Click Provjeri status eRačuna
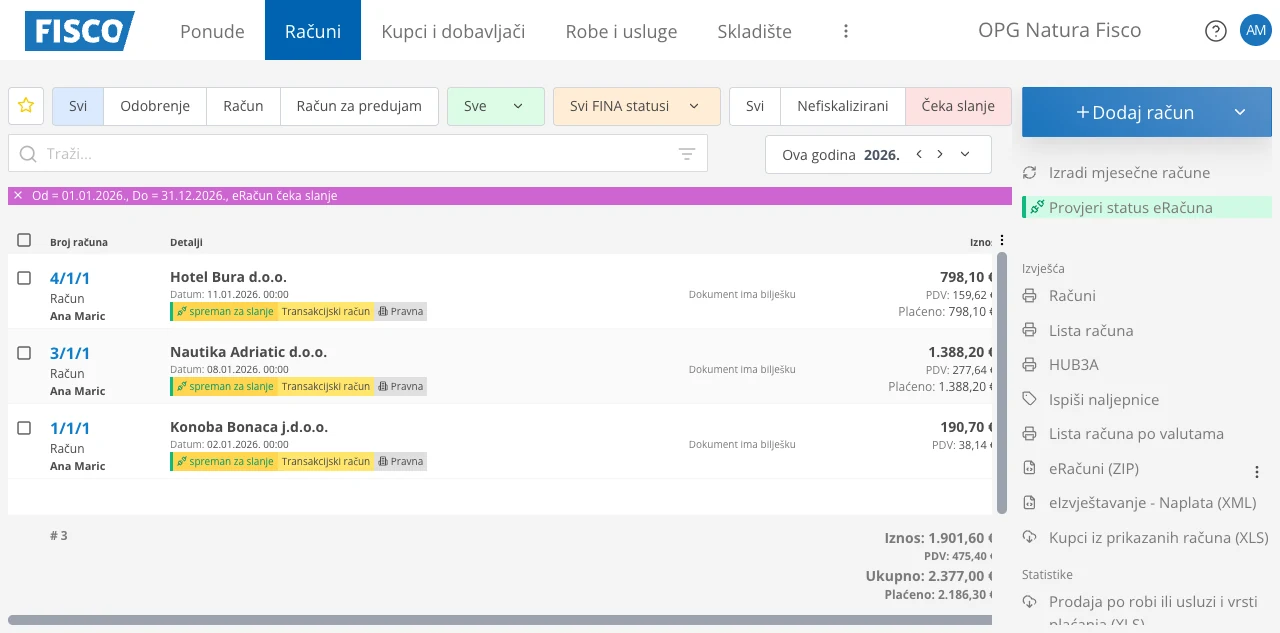Screen dimensions: 1280x633 [x=1130, y=208]
